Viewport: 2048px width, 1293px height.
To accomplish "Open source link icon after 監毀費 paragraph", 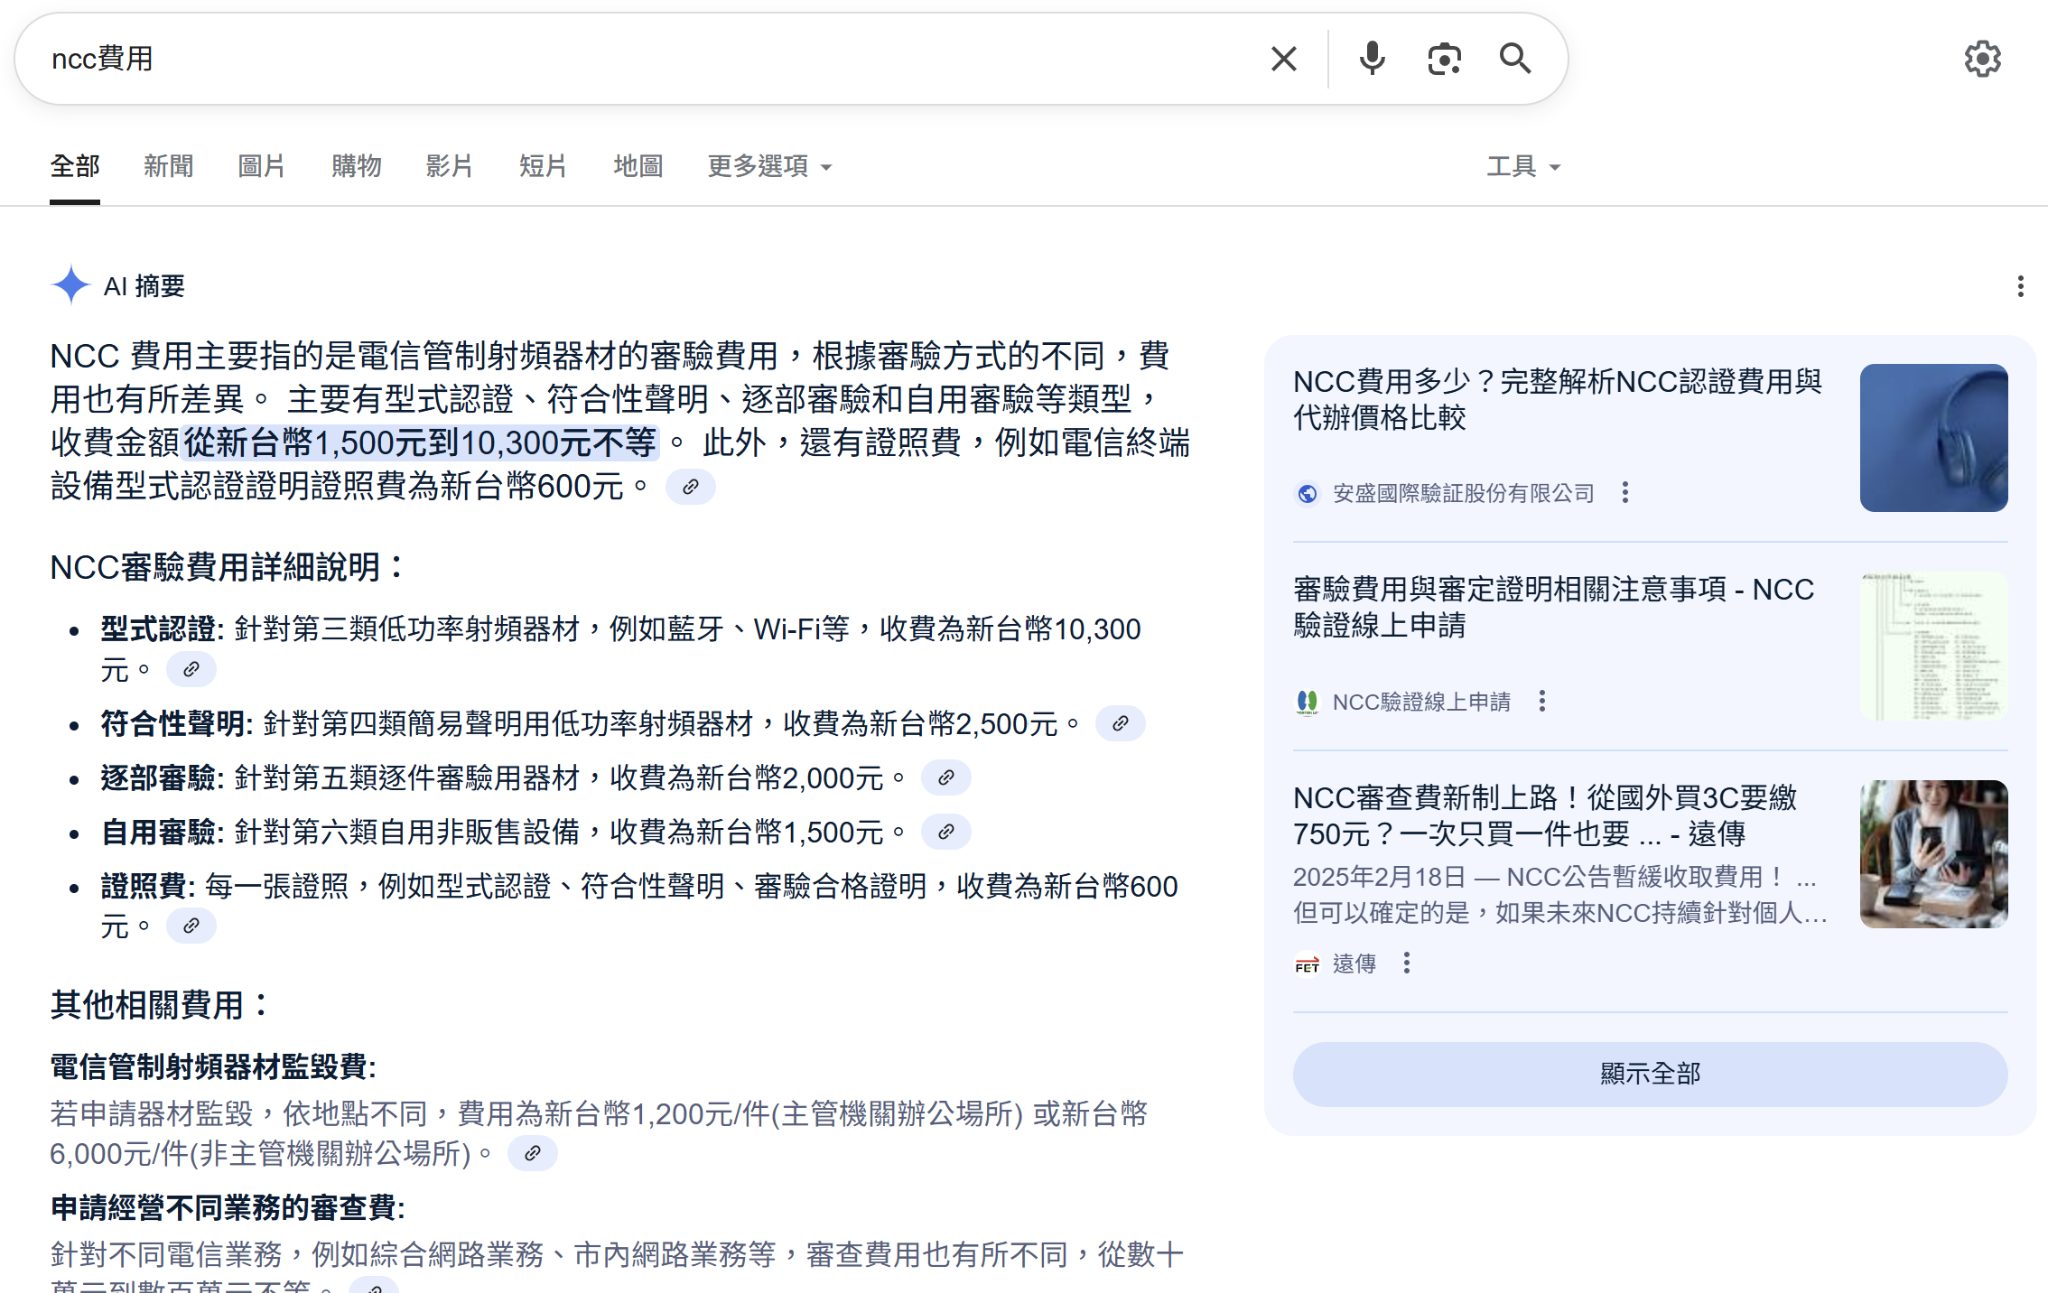I will [532, 1153].
